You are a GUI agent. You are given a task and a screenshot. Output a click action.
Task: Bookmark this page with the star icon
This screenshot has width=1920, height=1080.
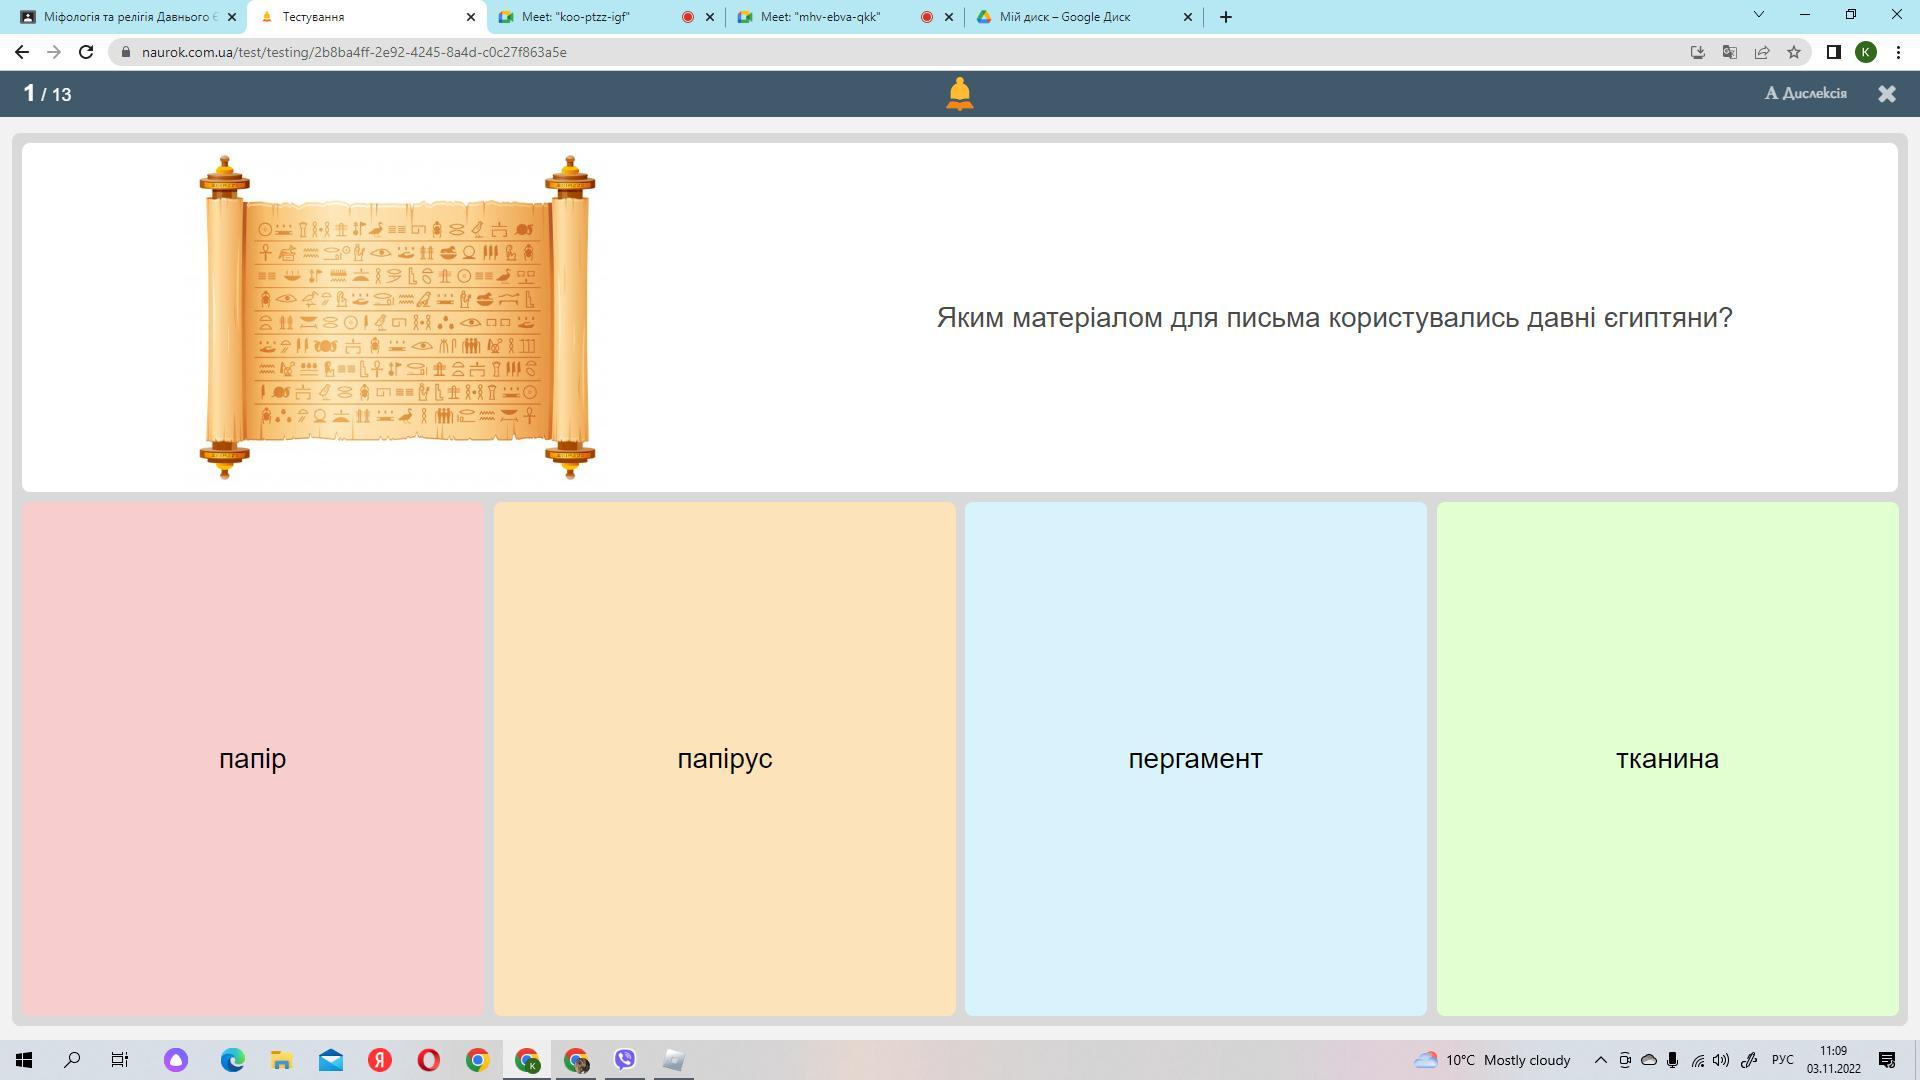tap(1794, 52)
